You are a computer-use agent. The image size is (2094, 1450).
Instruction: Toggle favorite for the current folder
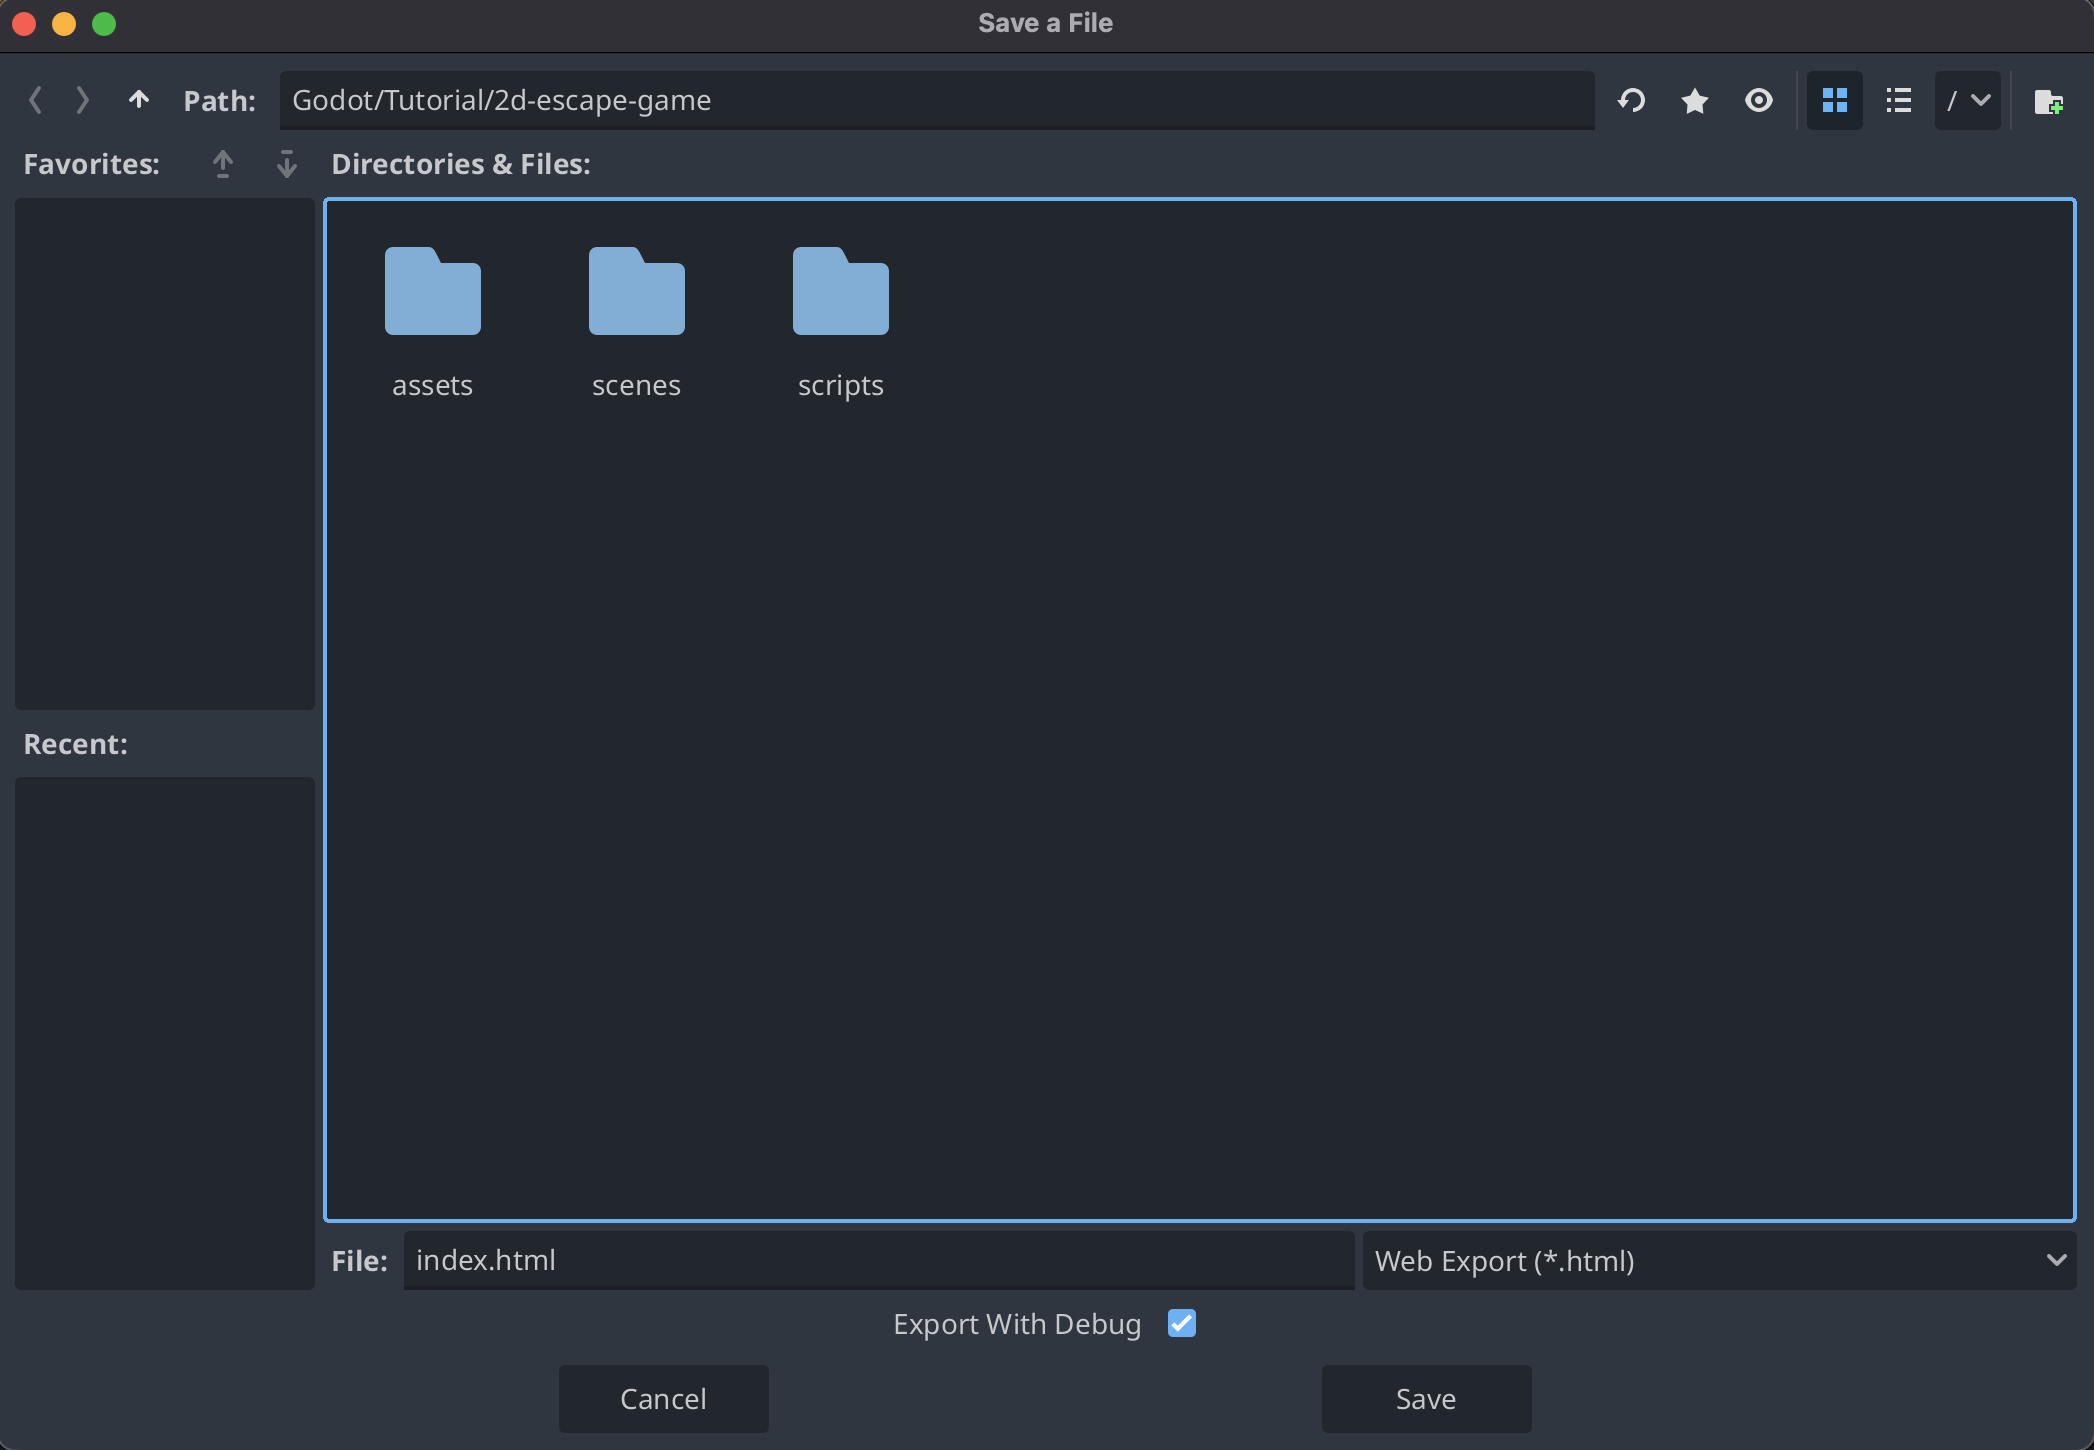tap(1695, 100)
